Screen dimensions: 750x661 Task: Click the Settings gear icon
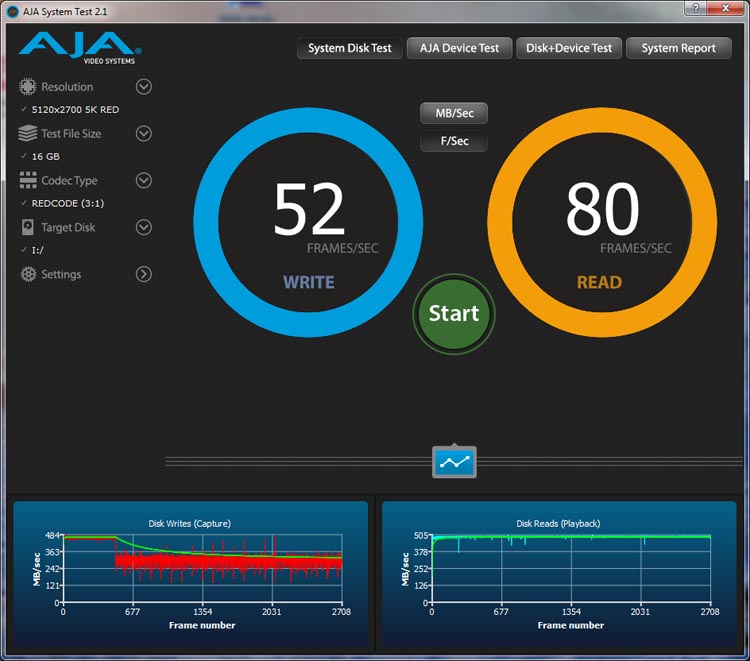[x=28, y=274]
